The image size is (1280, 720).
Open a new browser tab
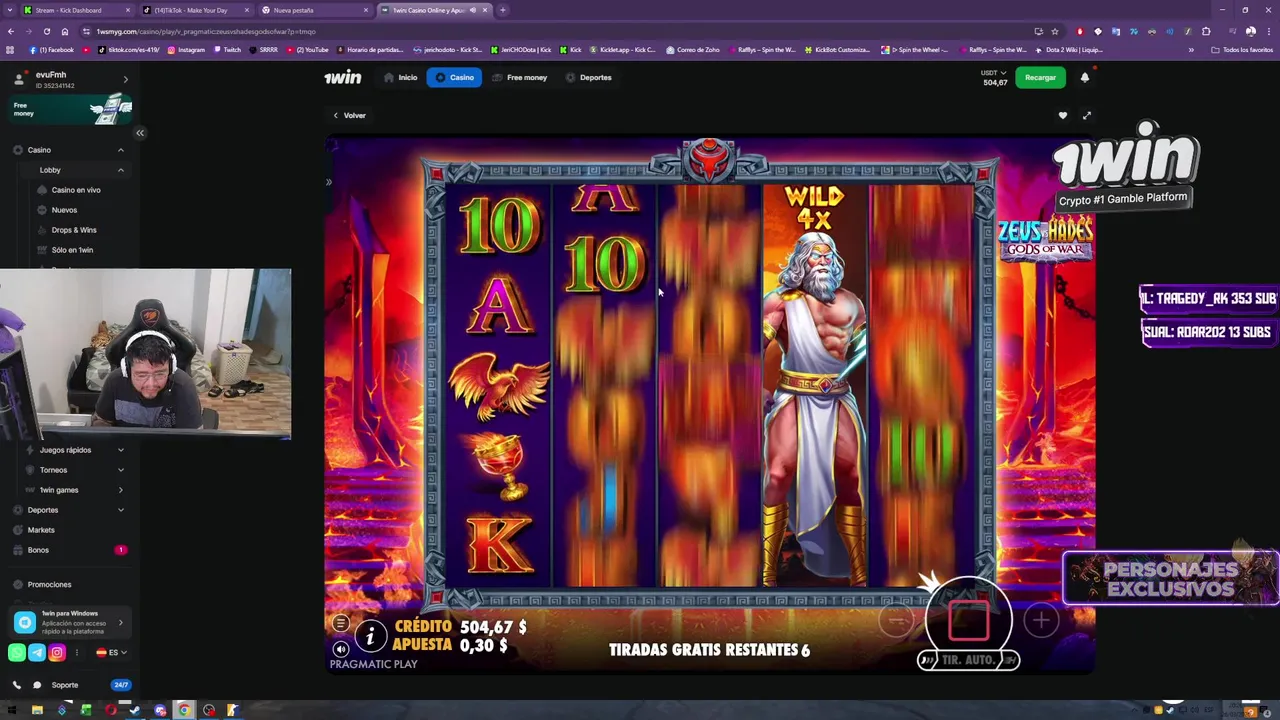point(503,10)
